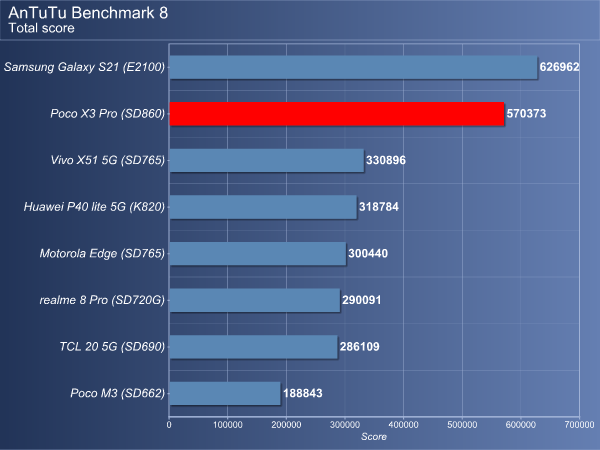Select the 'Vivo X51 5G (SD765)' label
Image resolution: width=600 pixels, height=450 pixels.
[x=108, y=160]
